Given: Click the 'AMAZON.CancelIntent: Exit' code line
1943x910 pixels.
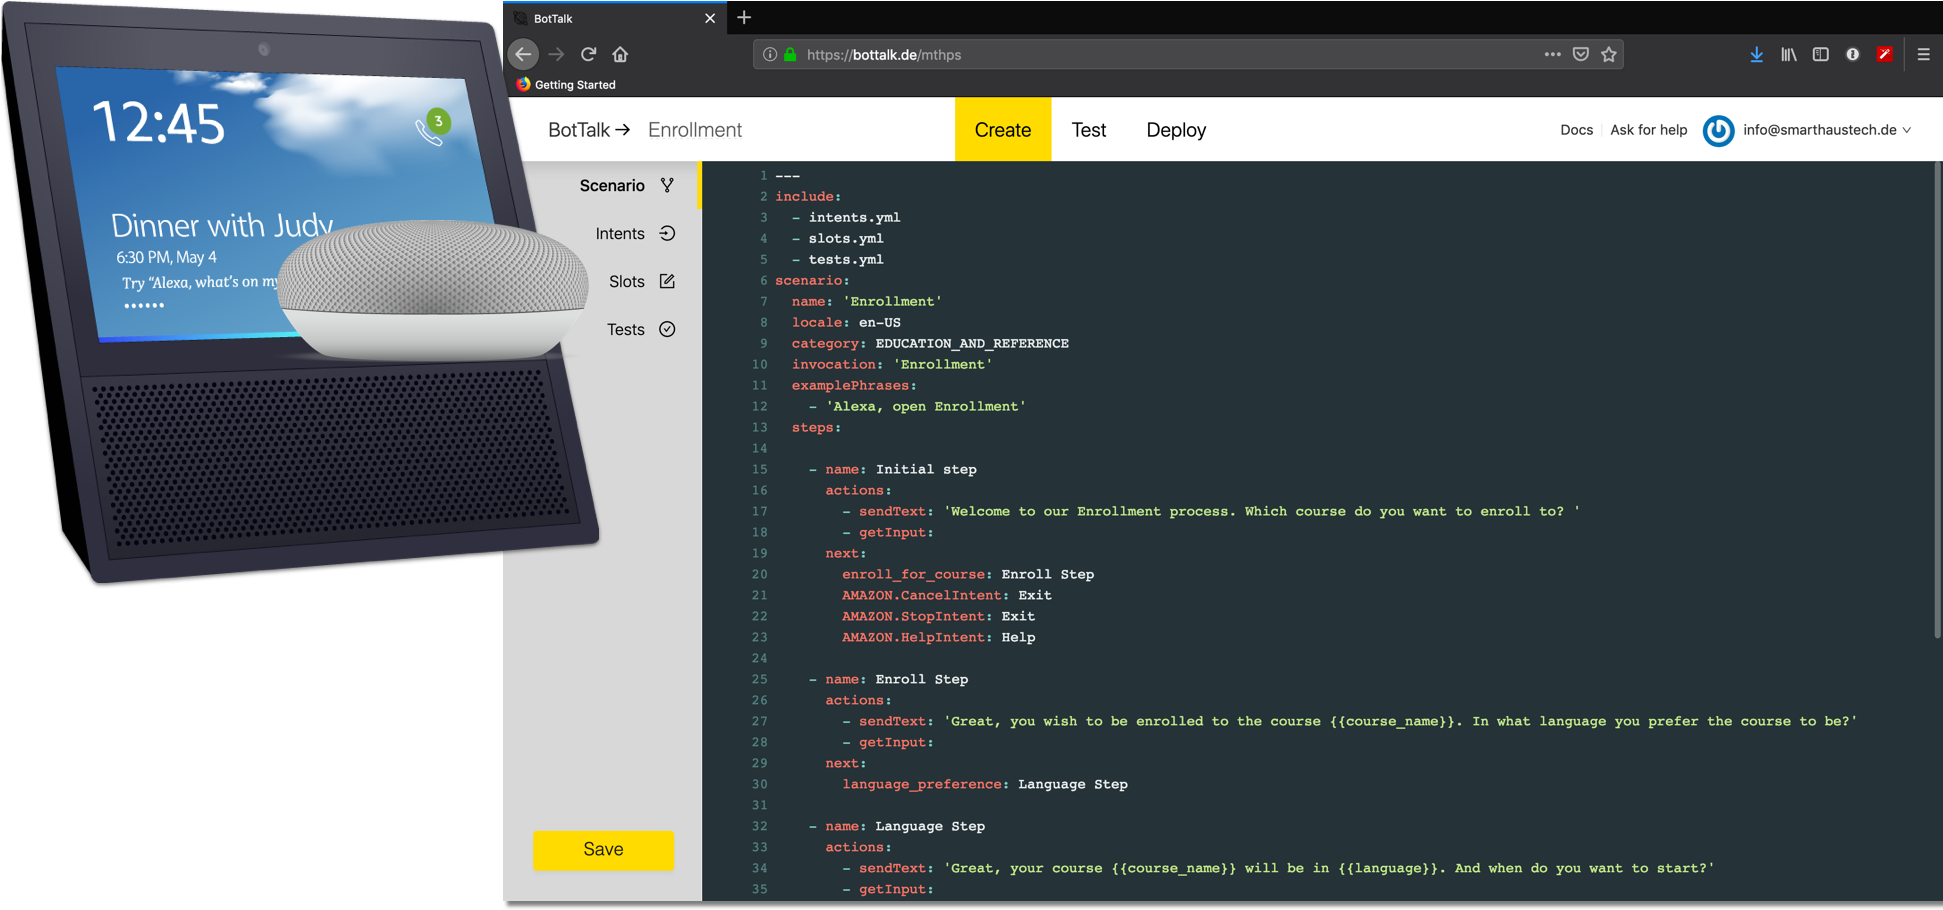Looking at the screenshot, I should [x=946, y=595].
